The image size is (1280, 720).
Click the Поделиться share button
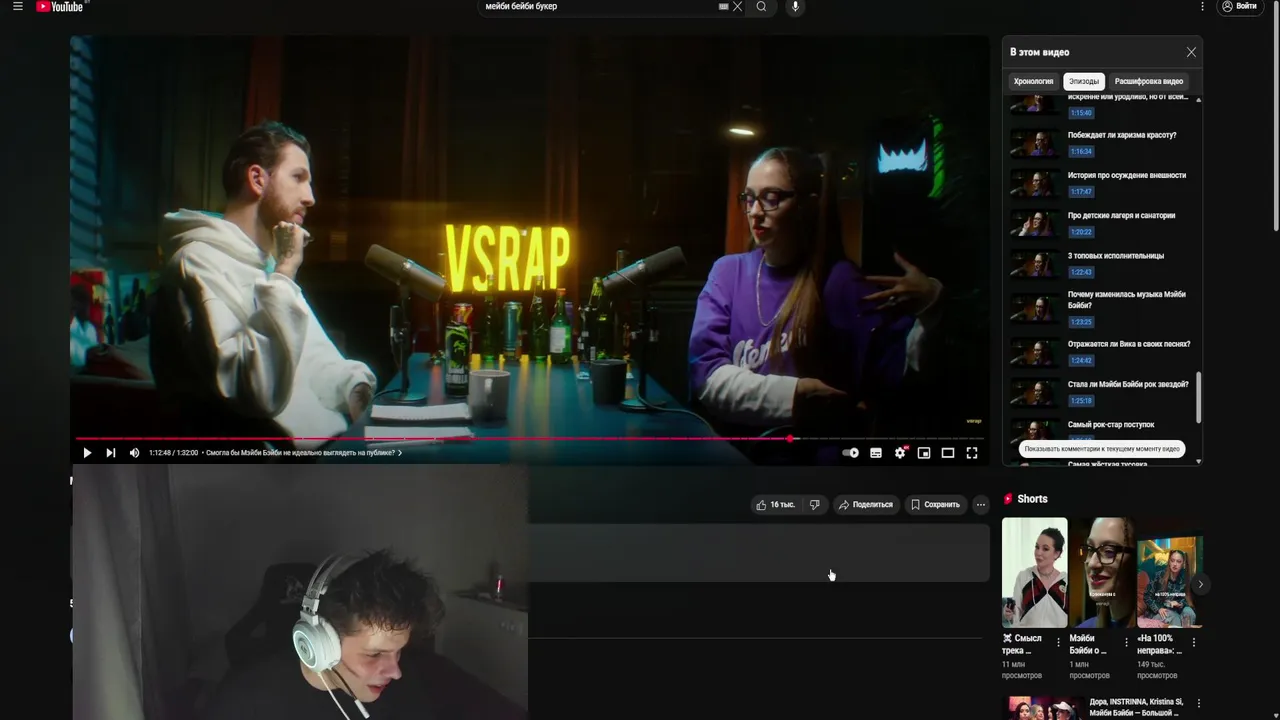pyautogui.click(x=866, y=505)
